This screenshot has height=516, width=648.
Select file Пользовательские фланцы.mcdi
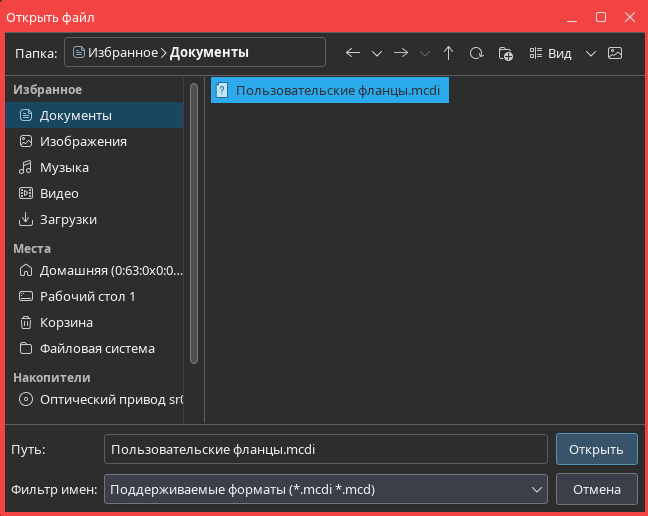[330, 90]
